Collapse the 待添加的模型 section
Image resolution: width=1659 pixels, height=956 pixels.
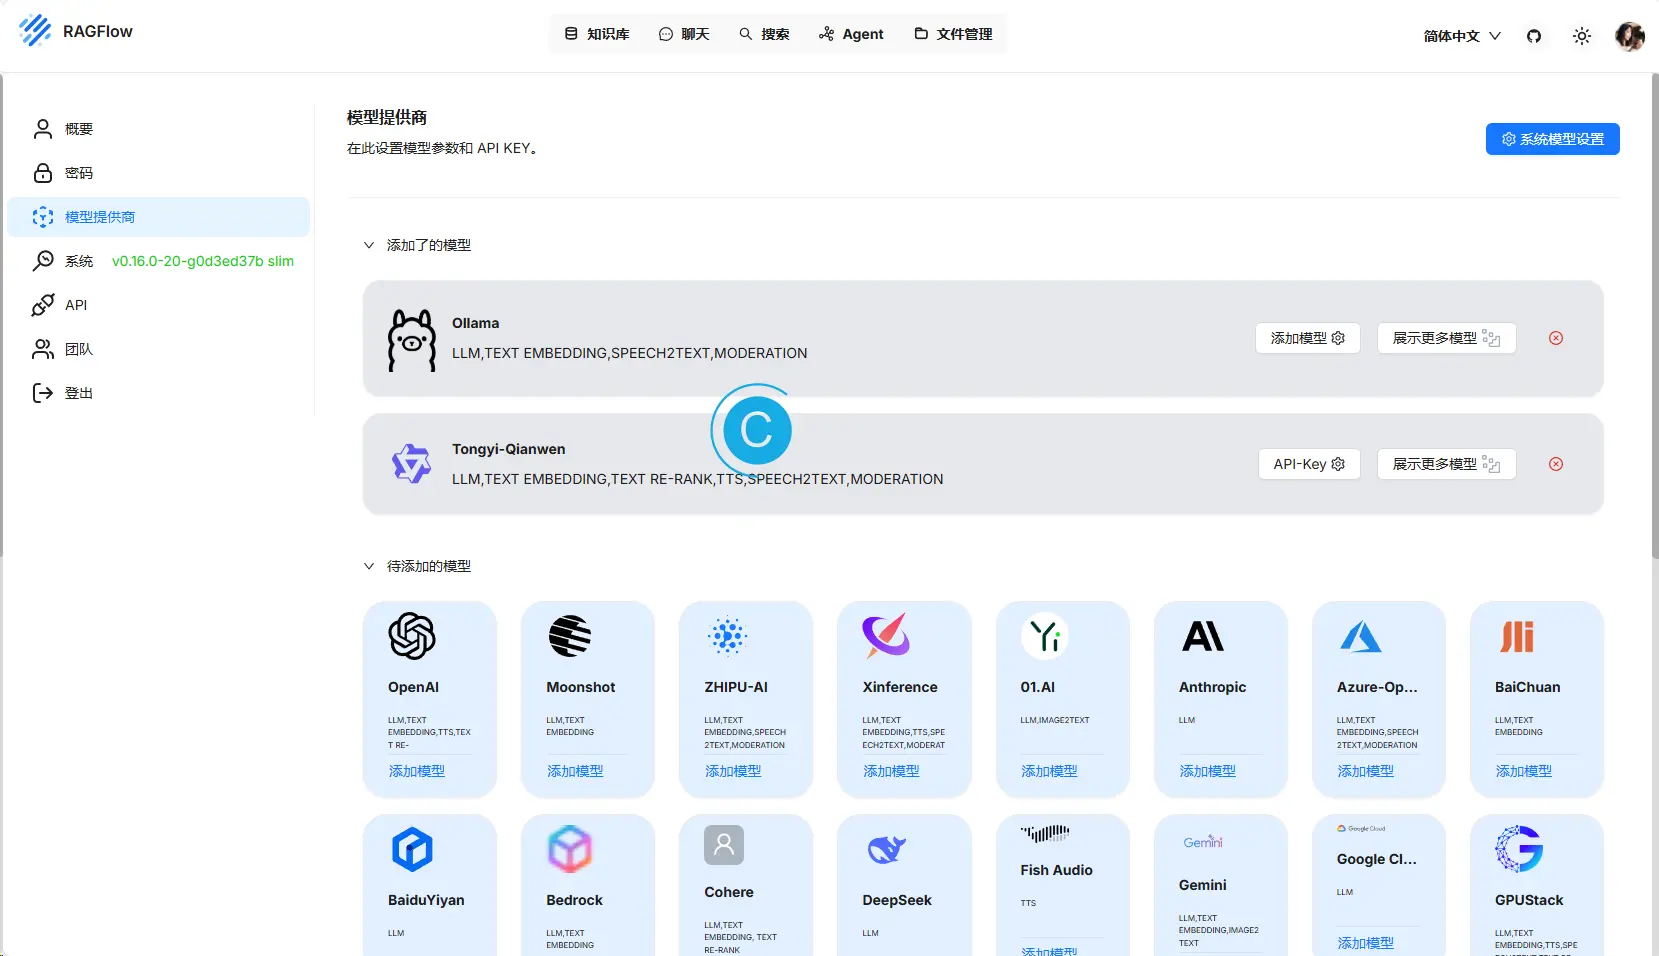pyautogui.click(x=369, y=566)
